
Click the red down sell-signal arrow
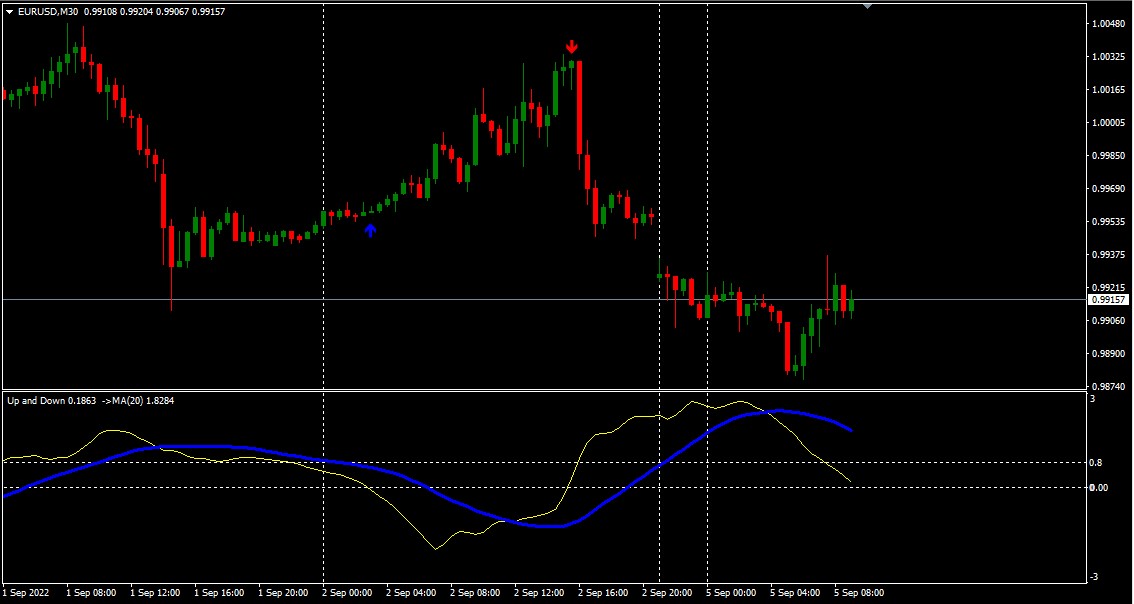click(x=572, y=47)
